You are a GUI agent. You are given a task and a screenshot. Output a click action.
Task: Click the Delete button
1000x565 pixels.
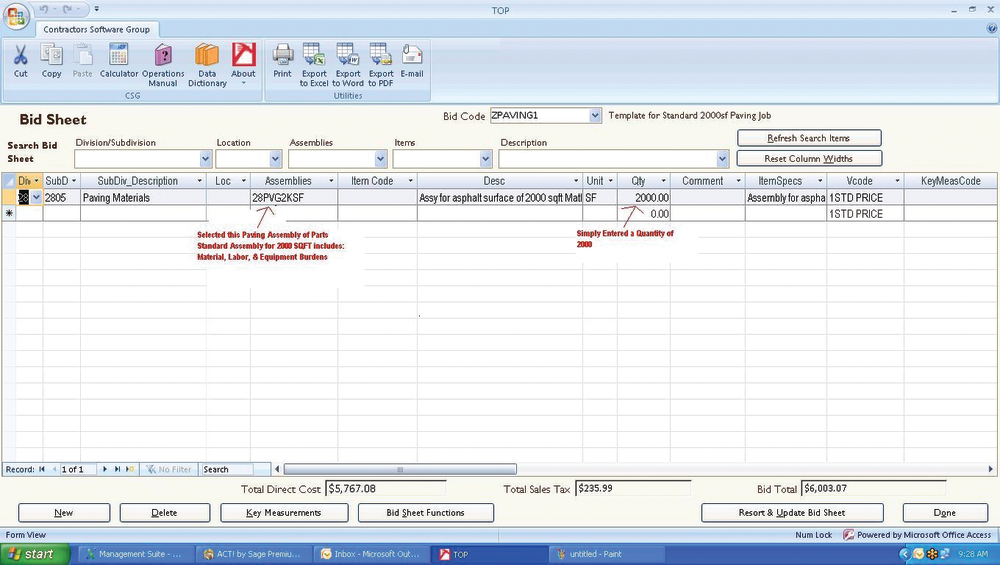point(165,513)
